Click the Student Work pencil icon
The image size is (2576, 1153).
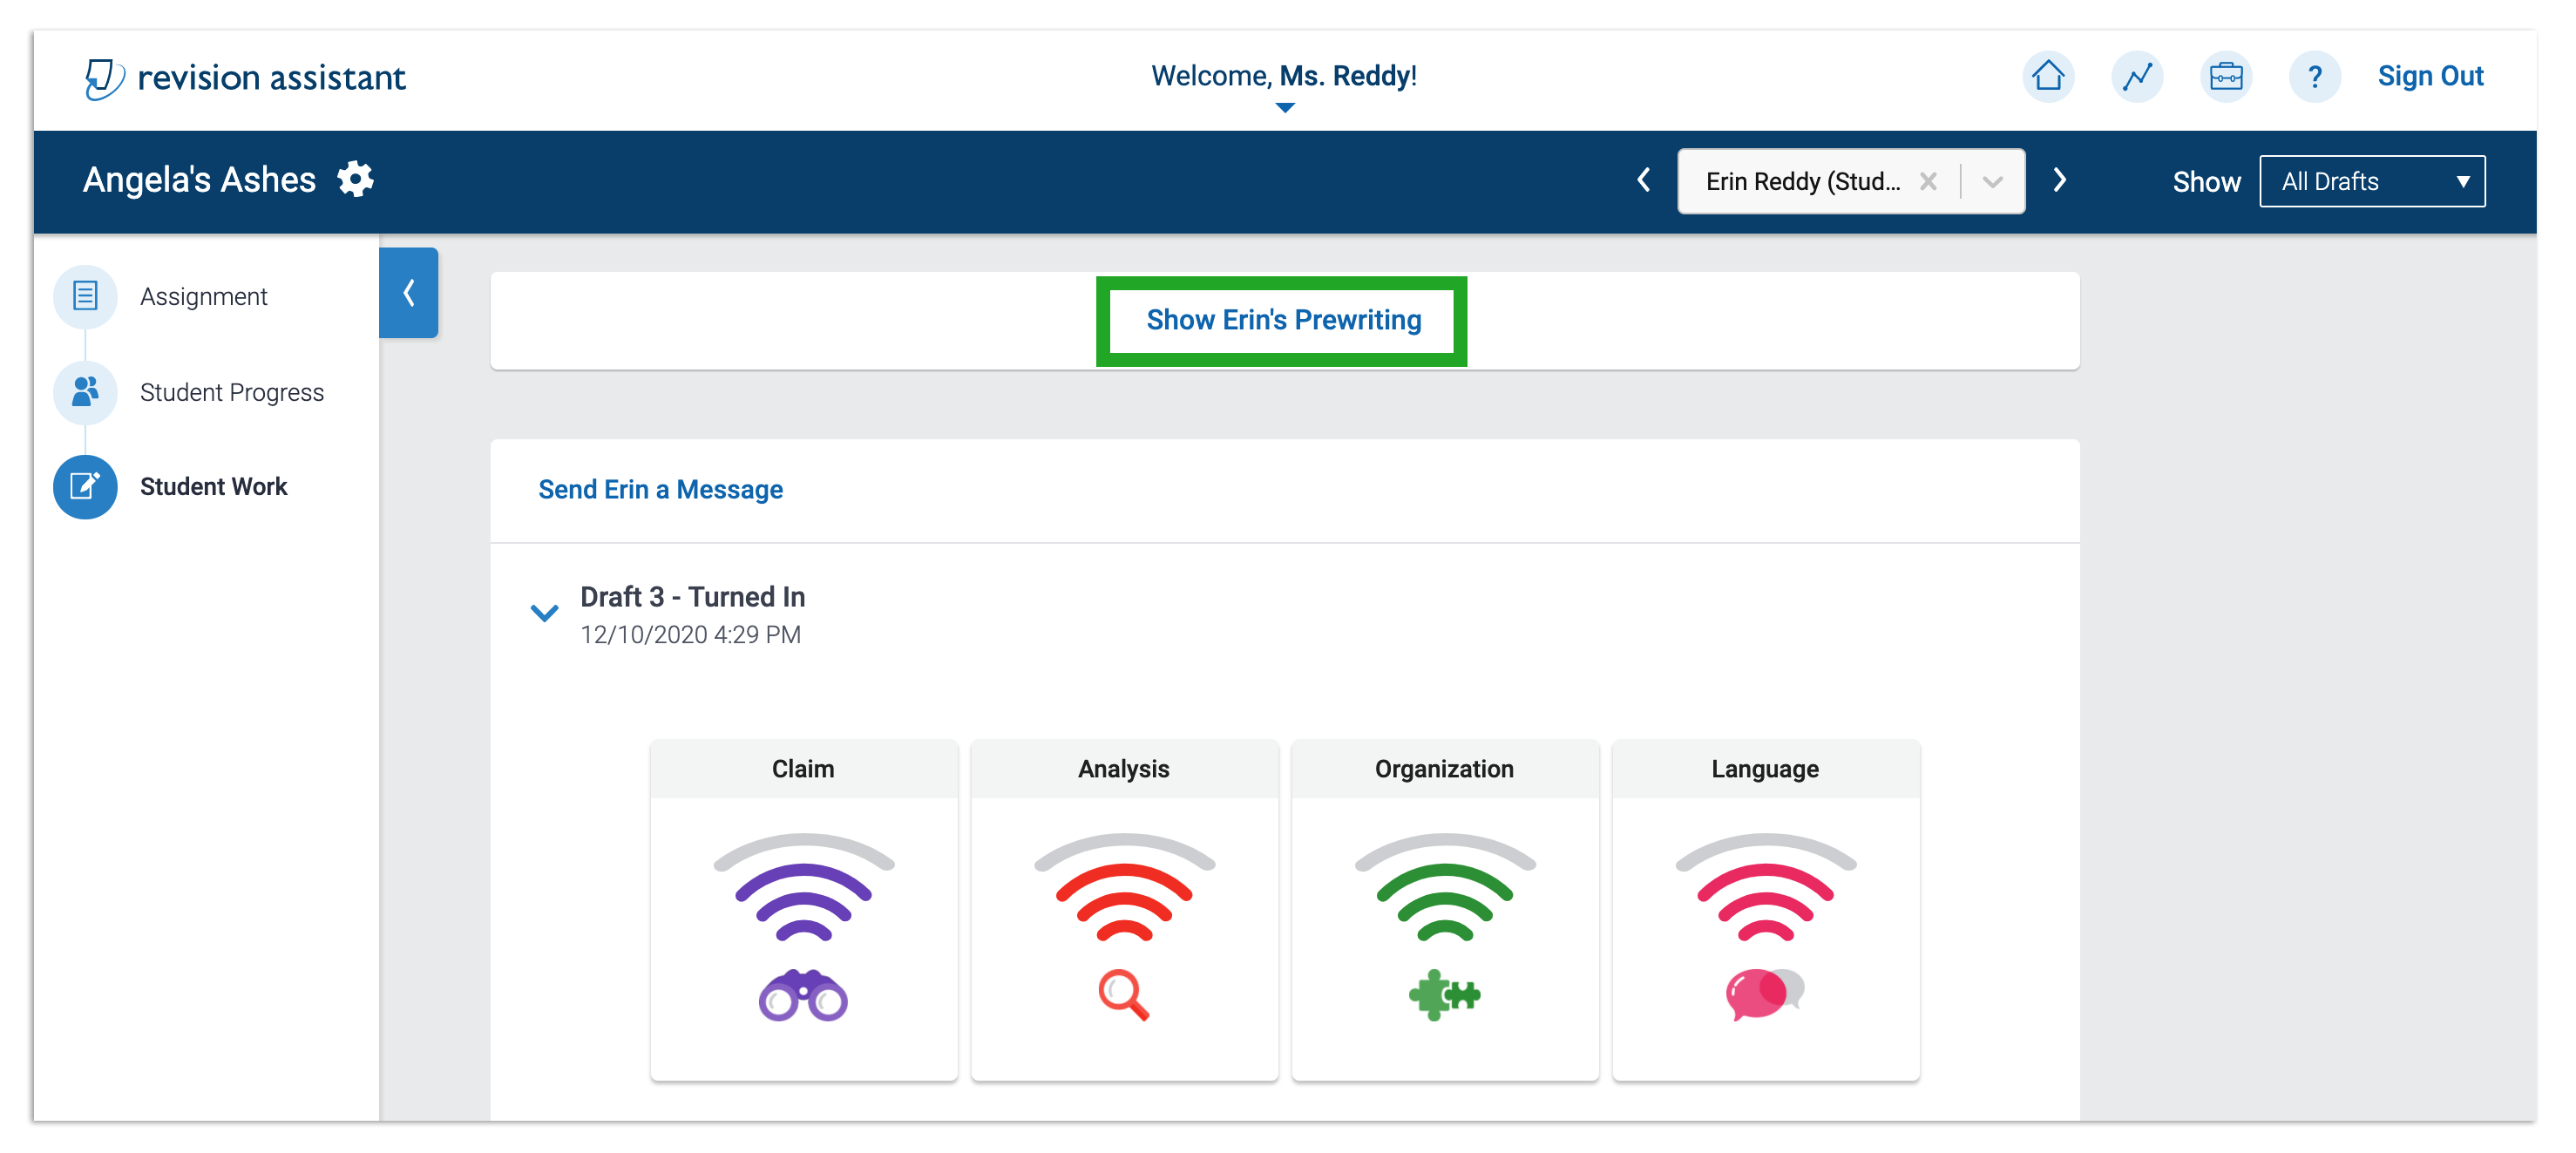coord(85,486)
